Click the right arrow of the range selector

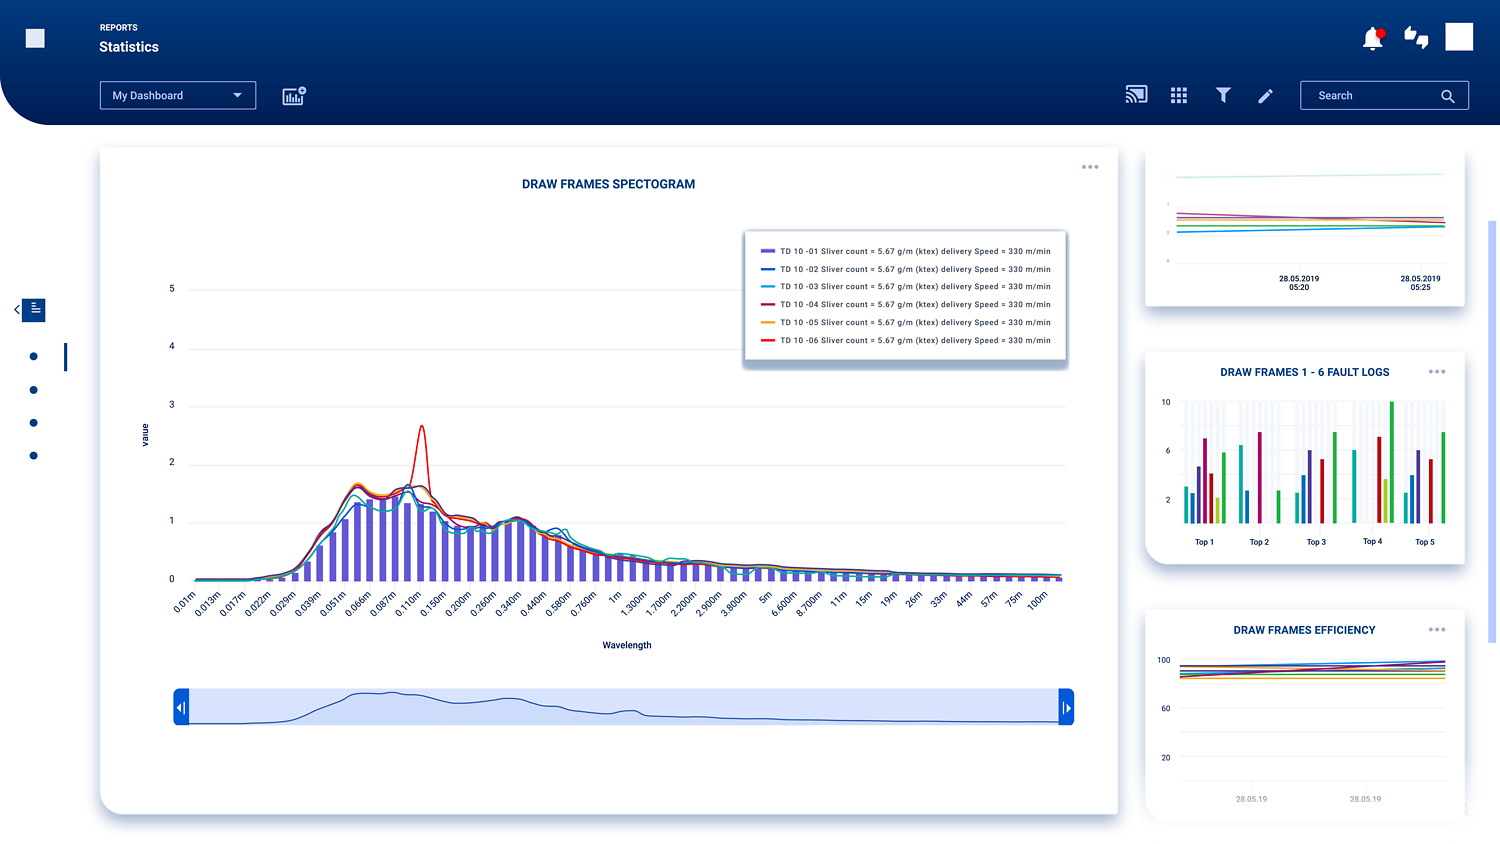[1066, 706]
